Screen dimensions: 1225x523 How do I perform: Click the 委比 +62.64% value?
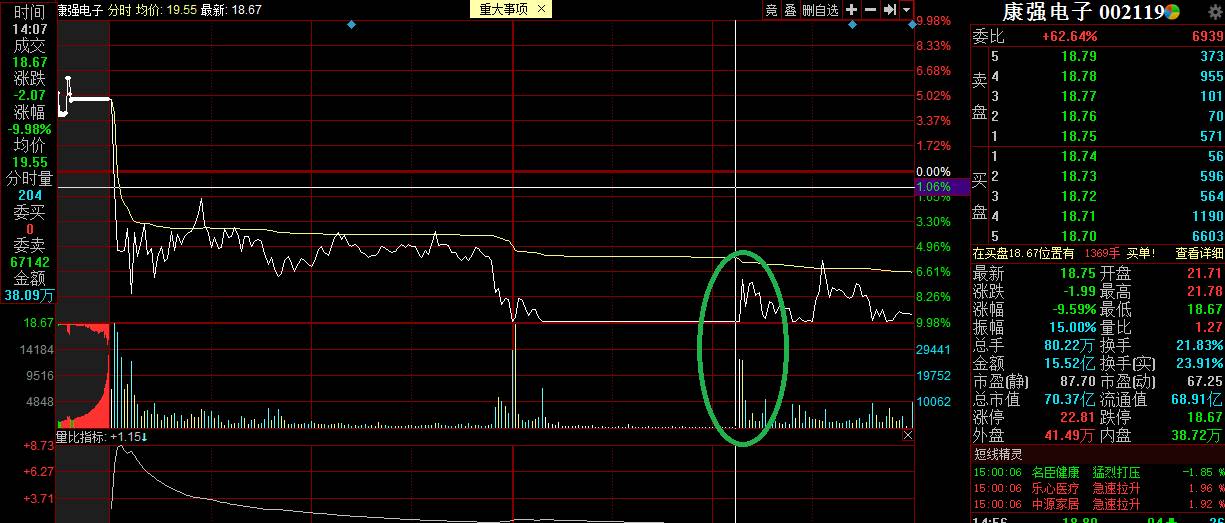(1069, 36)
